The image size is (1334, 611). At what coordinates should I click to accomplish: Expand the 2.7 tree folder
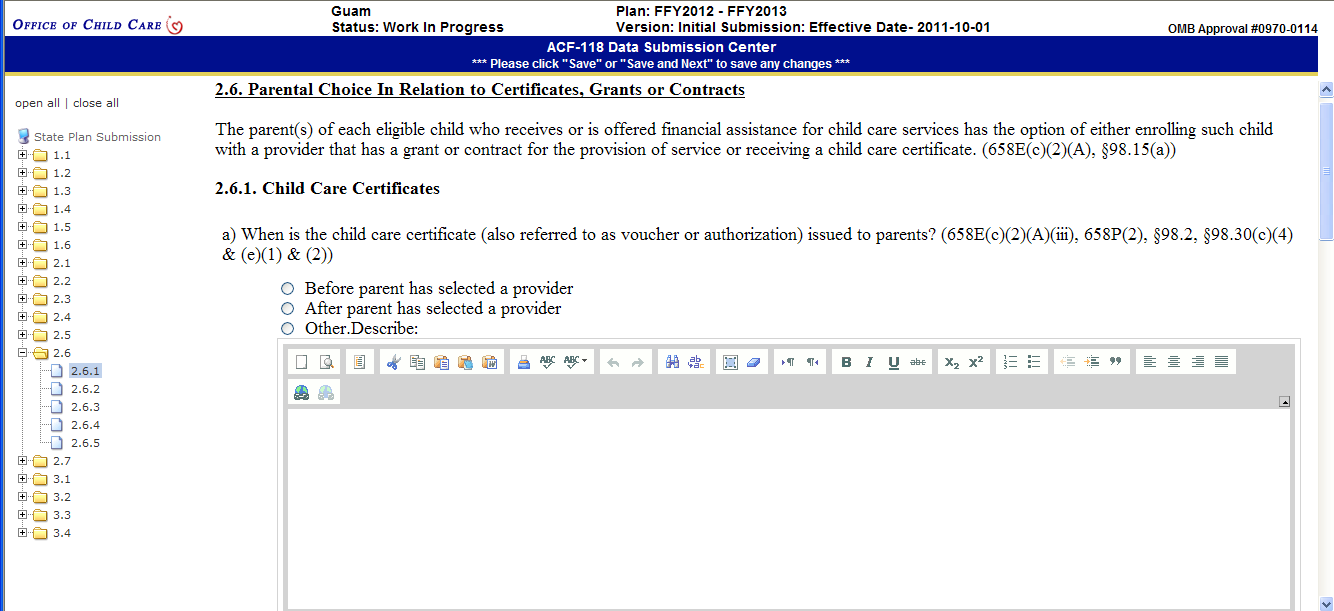click(23, 461)
